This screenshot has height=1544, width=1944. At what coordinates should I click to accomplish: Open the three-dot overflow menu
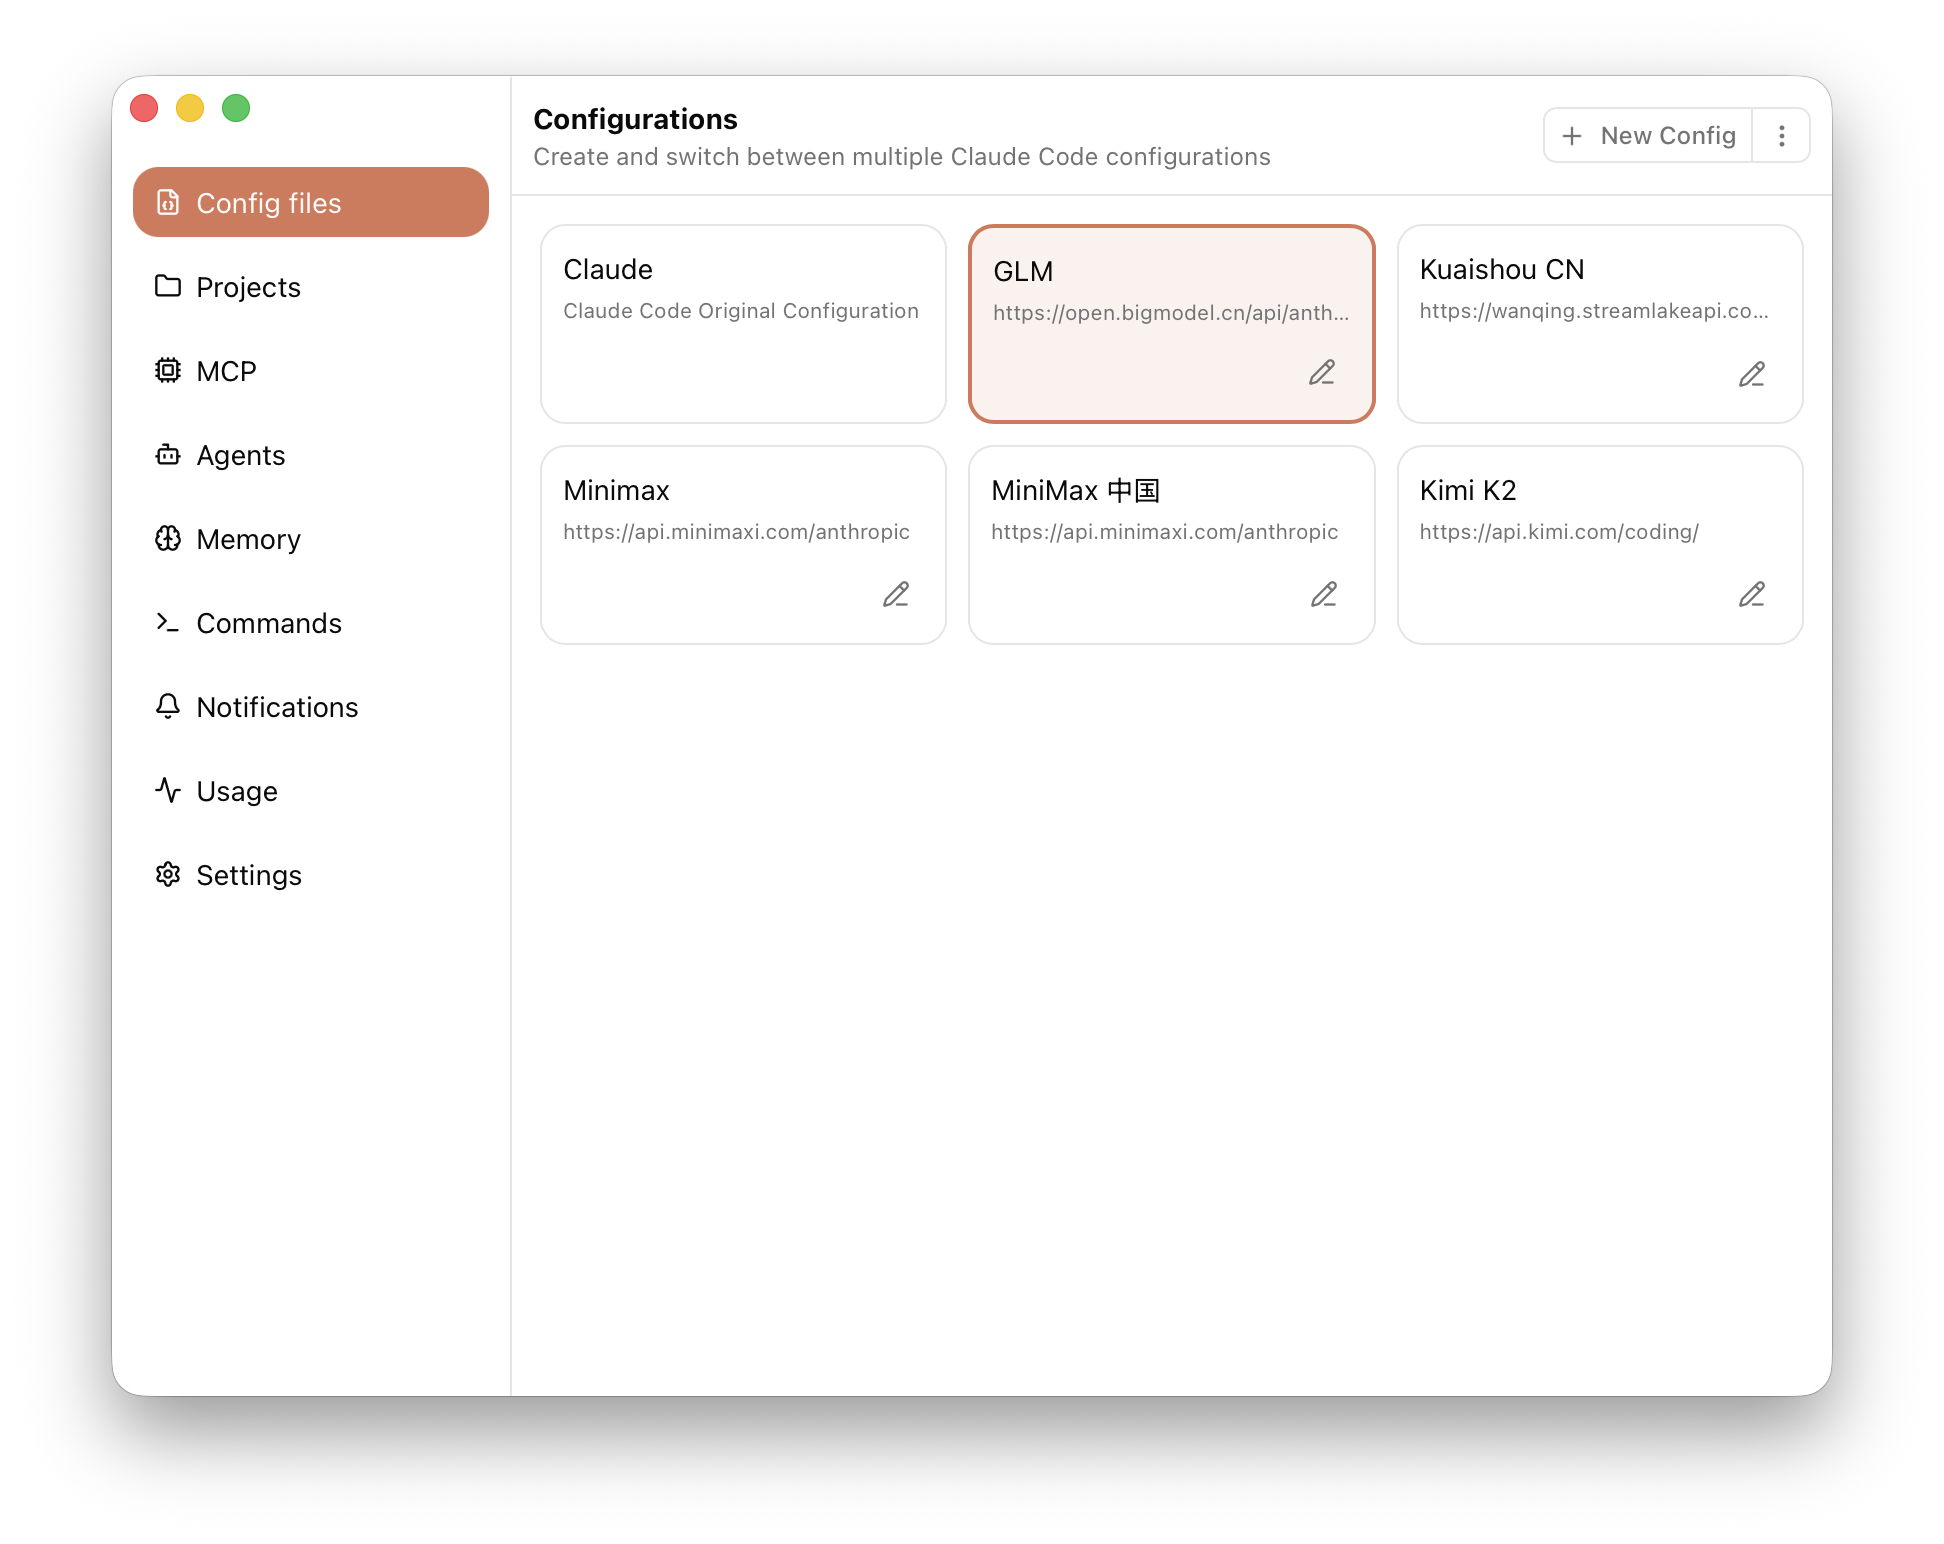click(x=1781, y=135)
